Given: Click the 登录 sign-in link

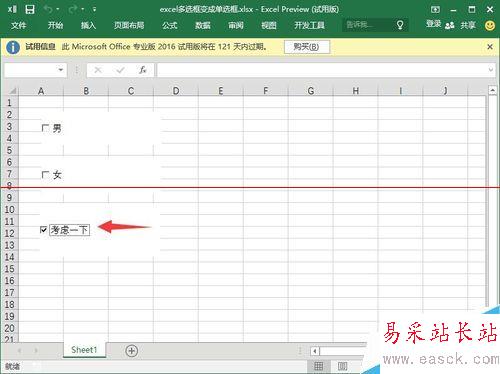Looking at the screenshot, I should [x=433, y=24].
